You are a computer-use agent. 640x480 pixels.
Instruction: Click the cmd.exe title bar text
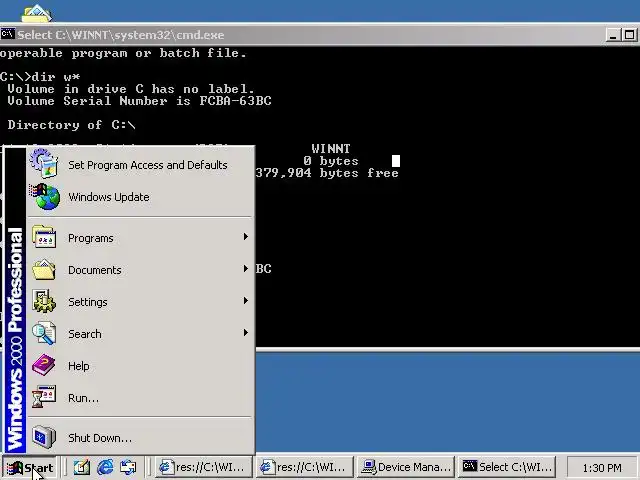[121, 35]
